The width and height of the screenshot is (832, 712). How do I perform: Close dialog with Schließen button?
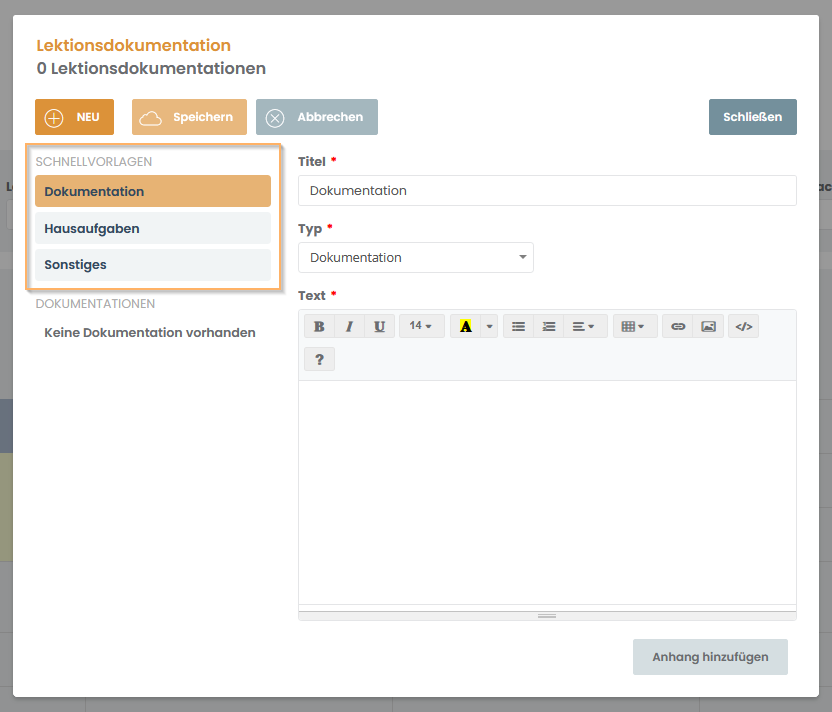[x=752, y=117]
